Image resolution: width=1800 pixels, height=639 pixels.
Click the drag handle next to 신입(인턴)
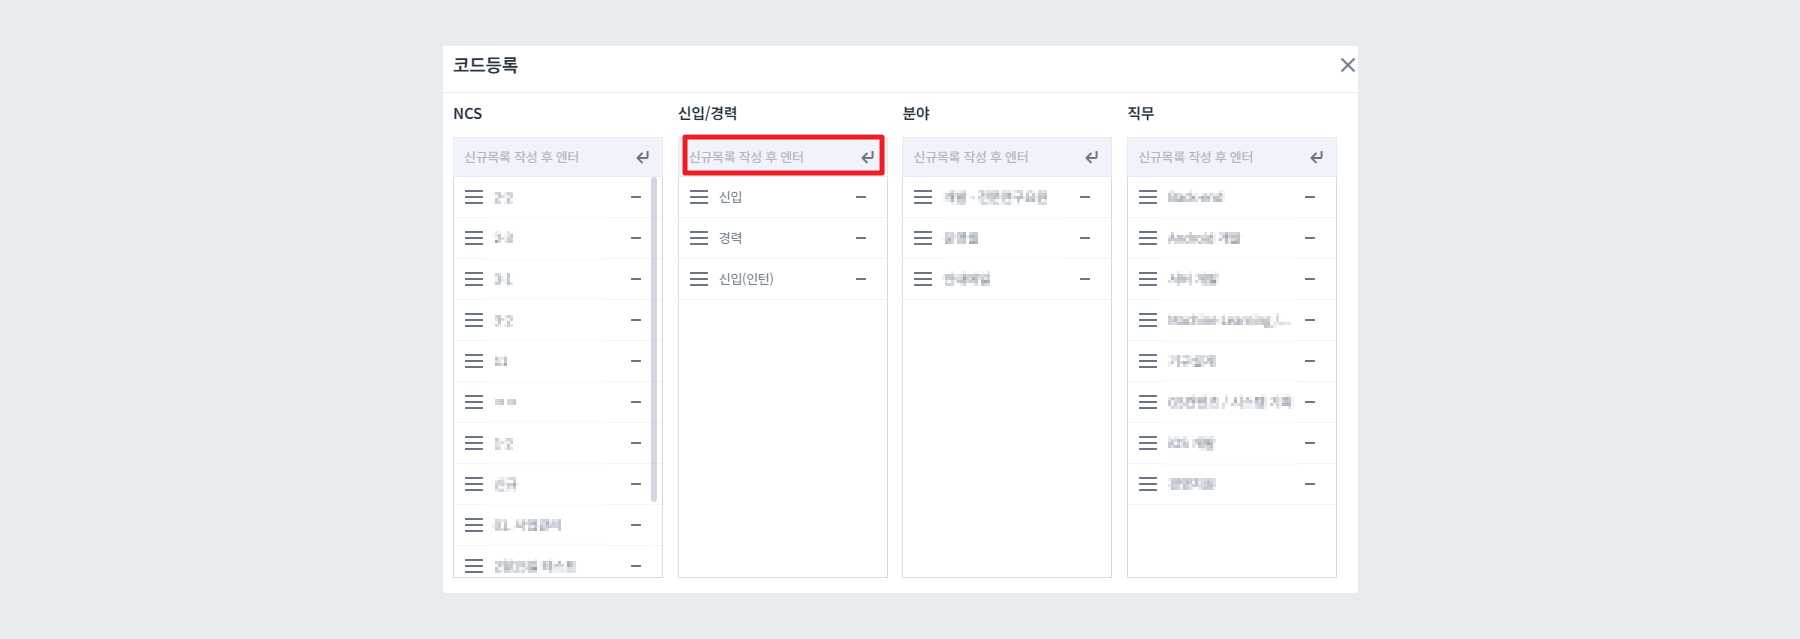pyautogui.click(x=700, y=278)
